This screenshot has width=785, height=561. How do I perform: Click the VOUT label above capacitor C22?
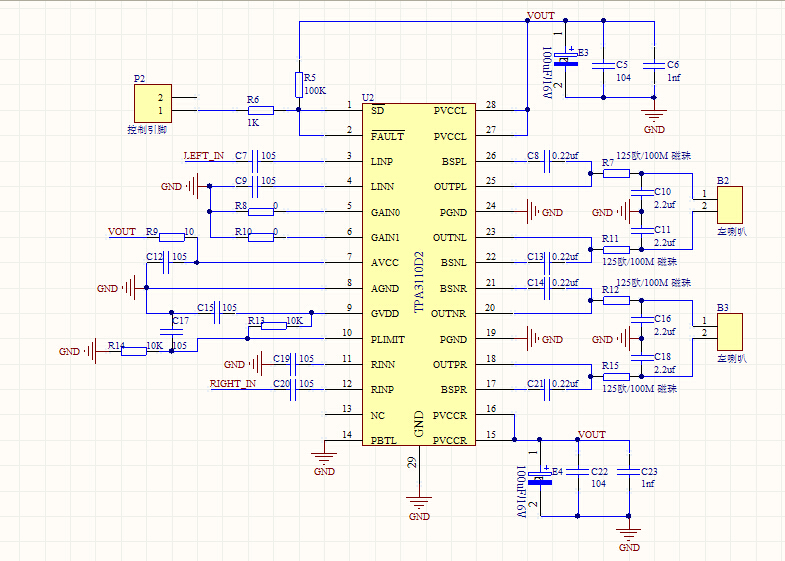pos(592,435)
